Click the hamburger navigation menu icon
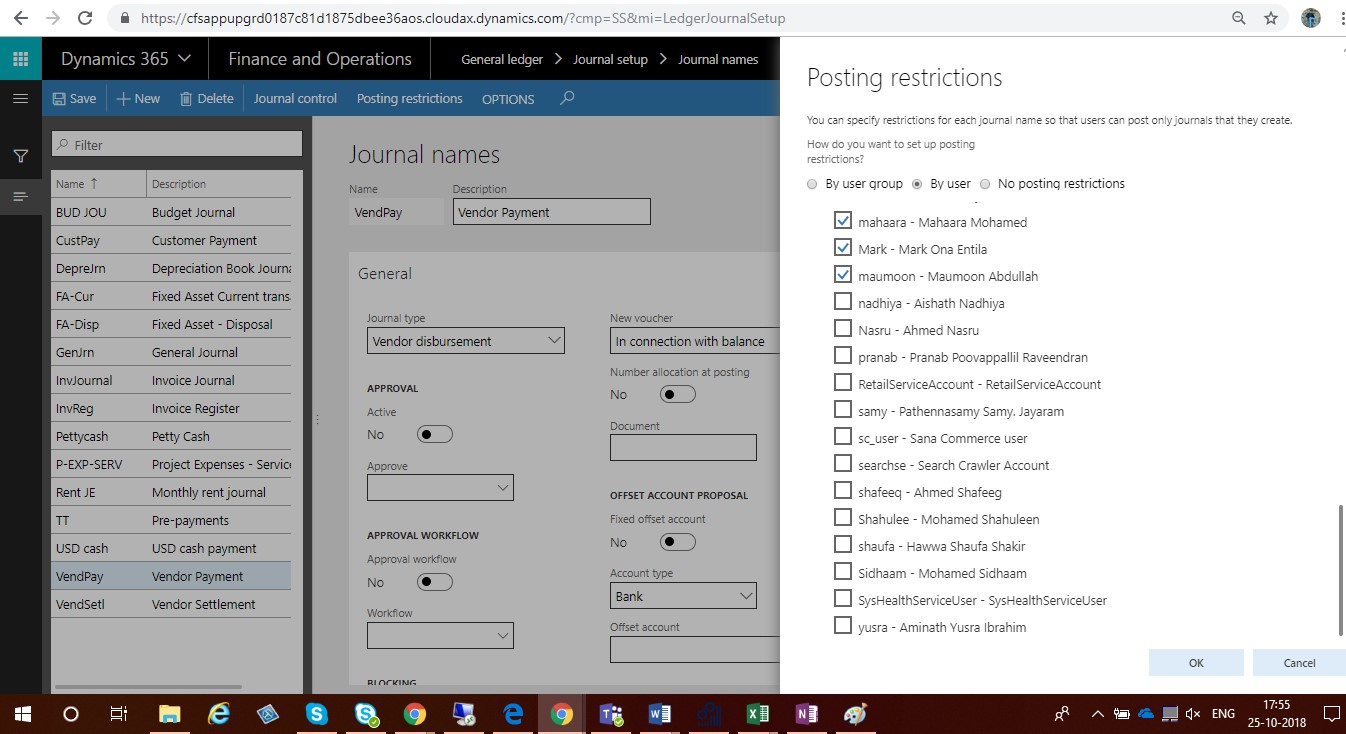 [20, 98]
